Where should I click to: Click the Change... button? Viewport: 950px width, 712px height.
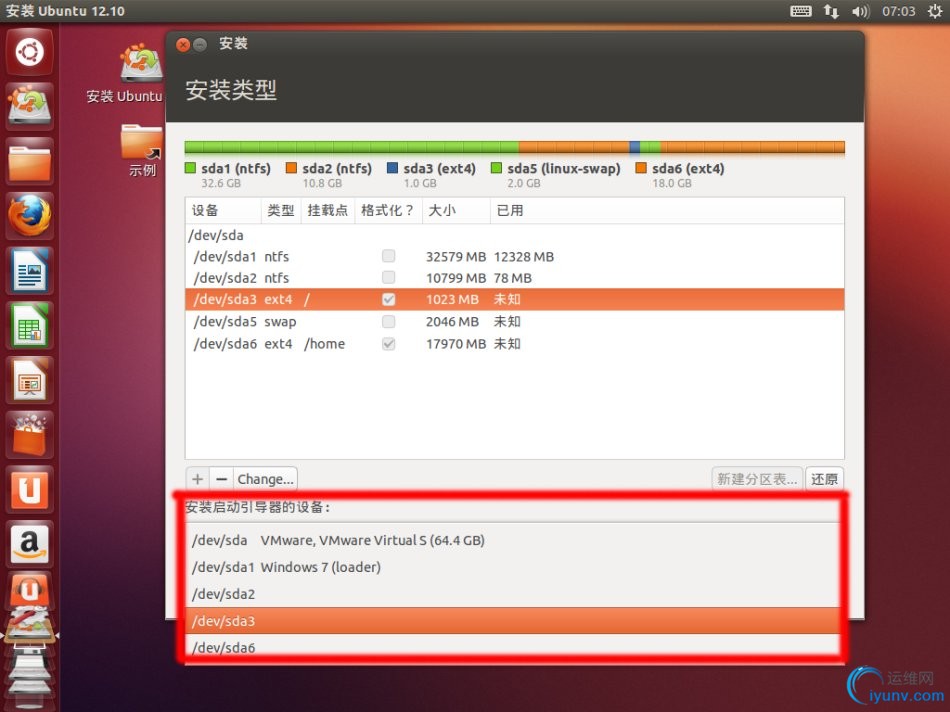coord(265,479)
